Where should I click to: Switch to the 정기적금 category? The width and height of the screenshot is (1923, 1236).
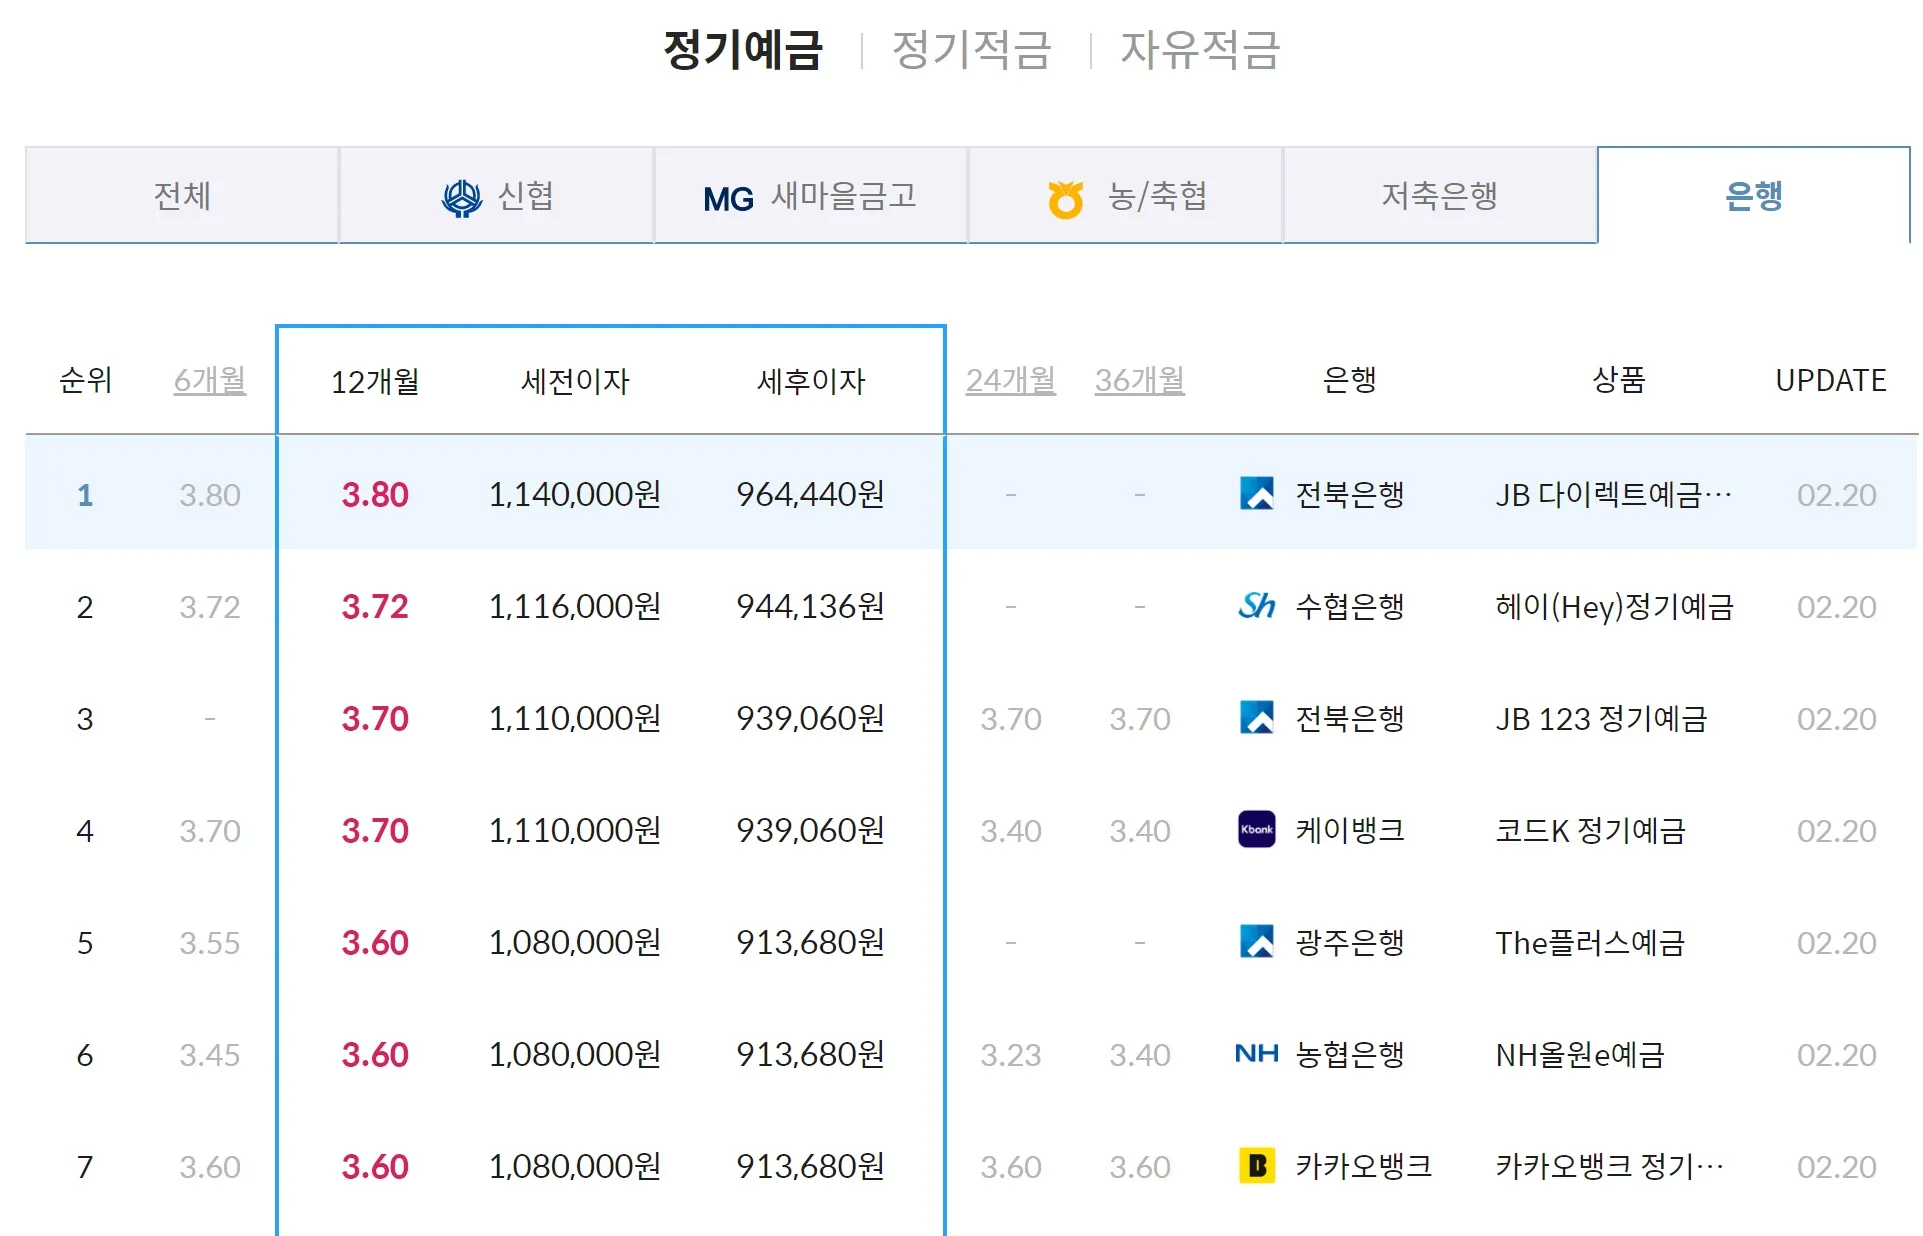(971, 49)
